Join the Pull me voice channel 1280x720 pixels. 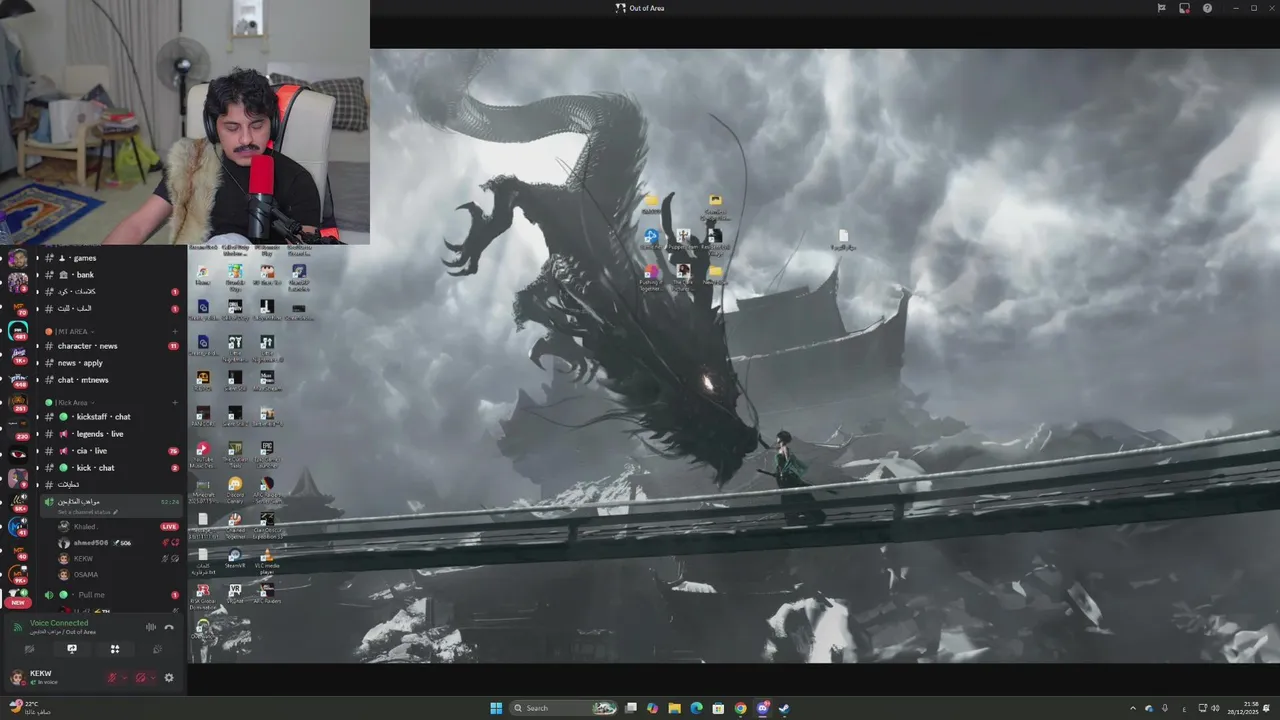[110, 595]
